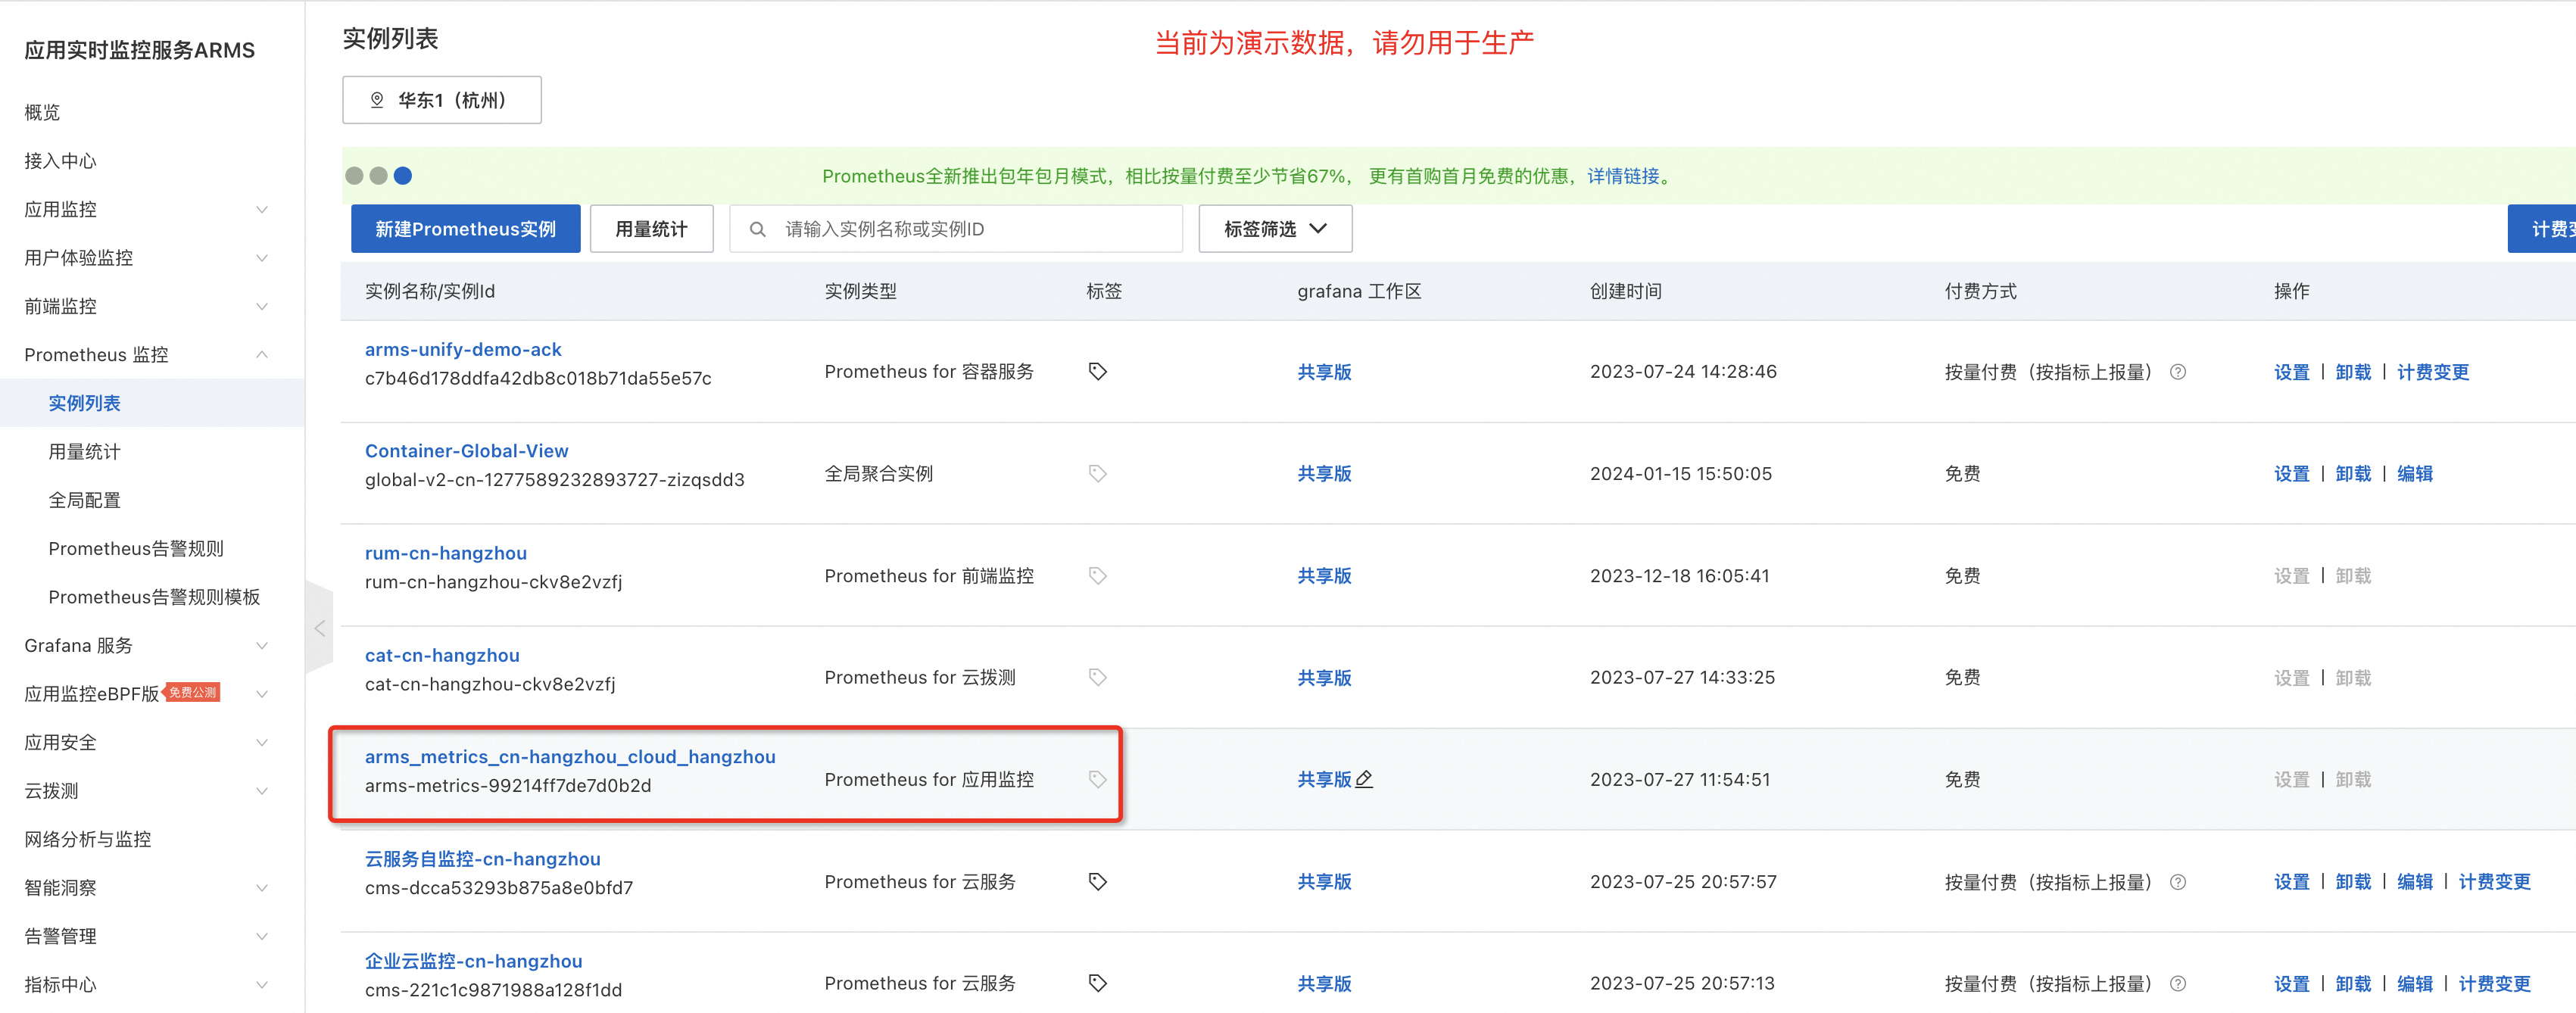The height and width of the screenshot is (1013, 2576).
Task: Click 共享版 for rum-cn-hangzhou row
Action: [1324, 576]
